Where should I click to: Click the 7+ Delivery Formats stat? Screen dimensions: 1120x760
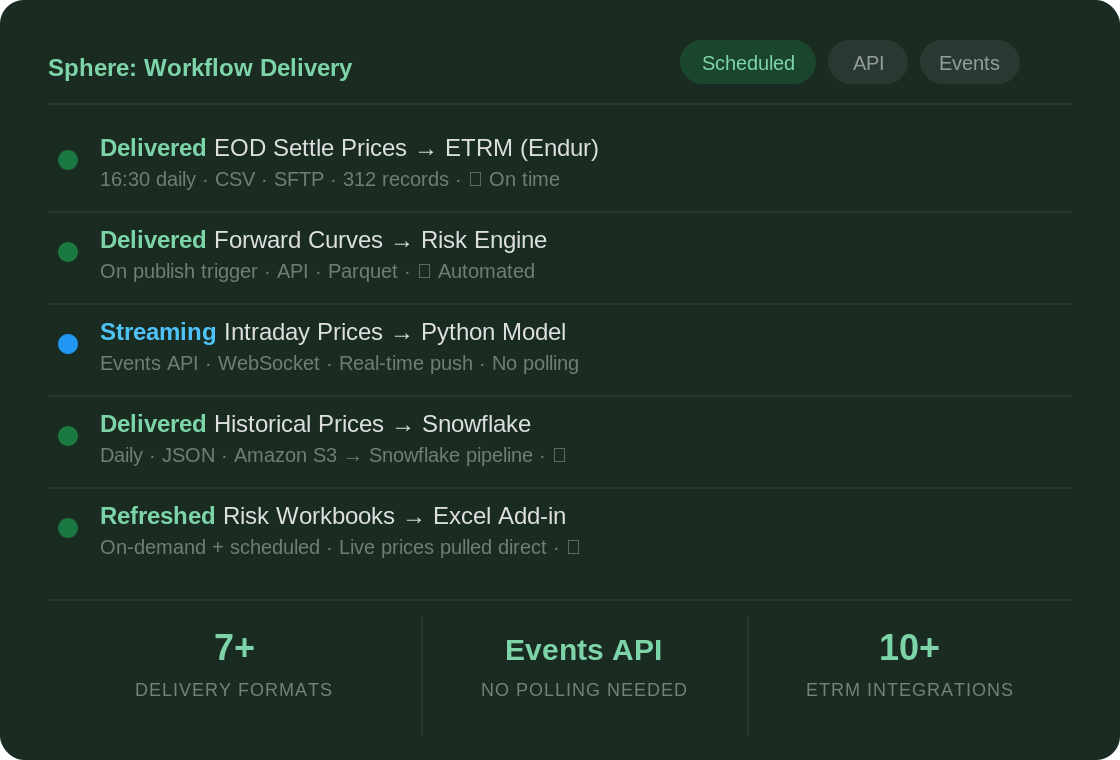click(234, 665)
